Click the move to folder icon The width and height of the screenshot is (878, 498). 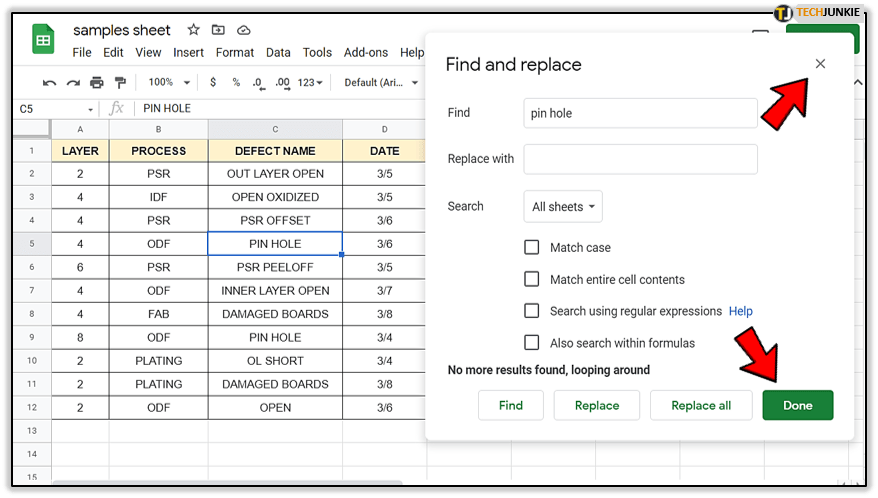click(x=219, y=30)
